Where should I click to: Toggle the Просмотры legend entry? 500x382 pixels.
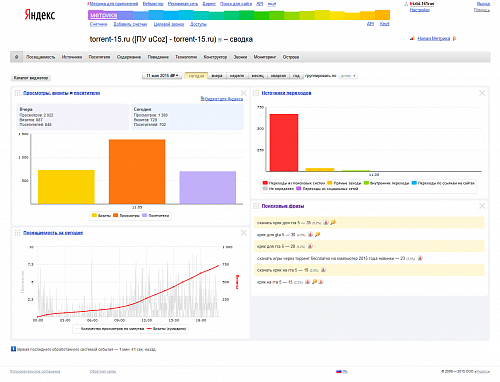click(x=126, y=216)
